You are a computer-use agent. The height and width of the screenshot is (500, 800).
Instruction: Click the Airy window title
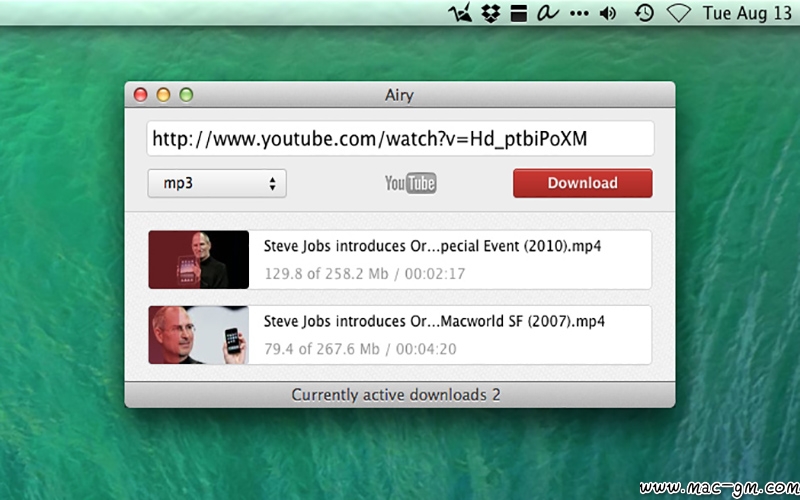click(399, 95)
